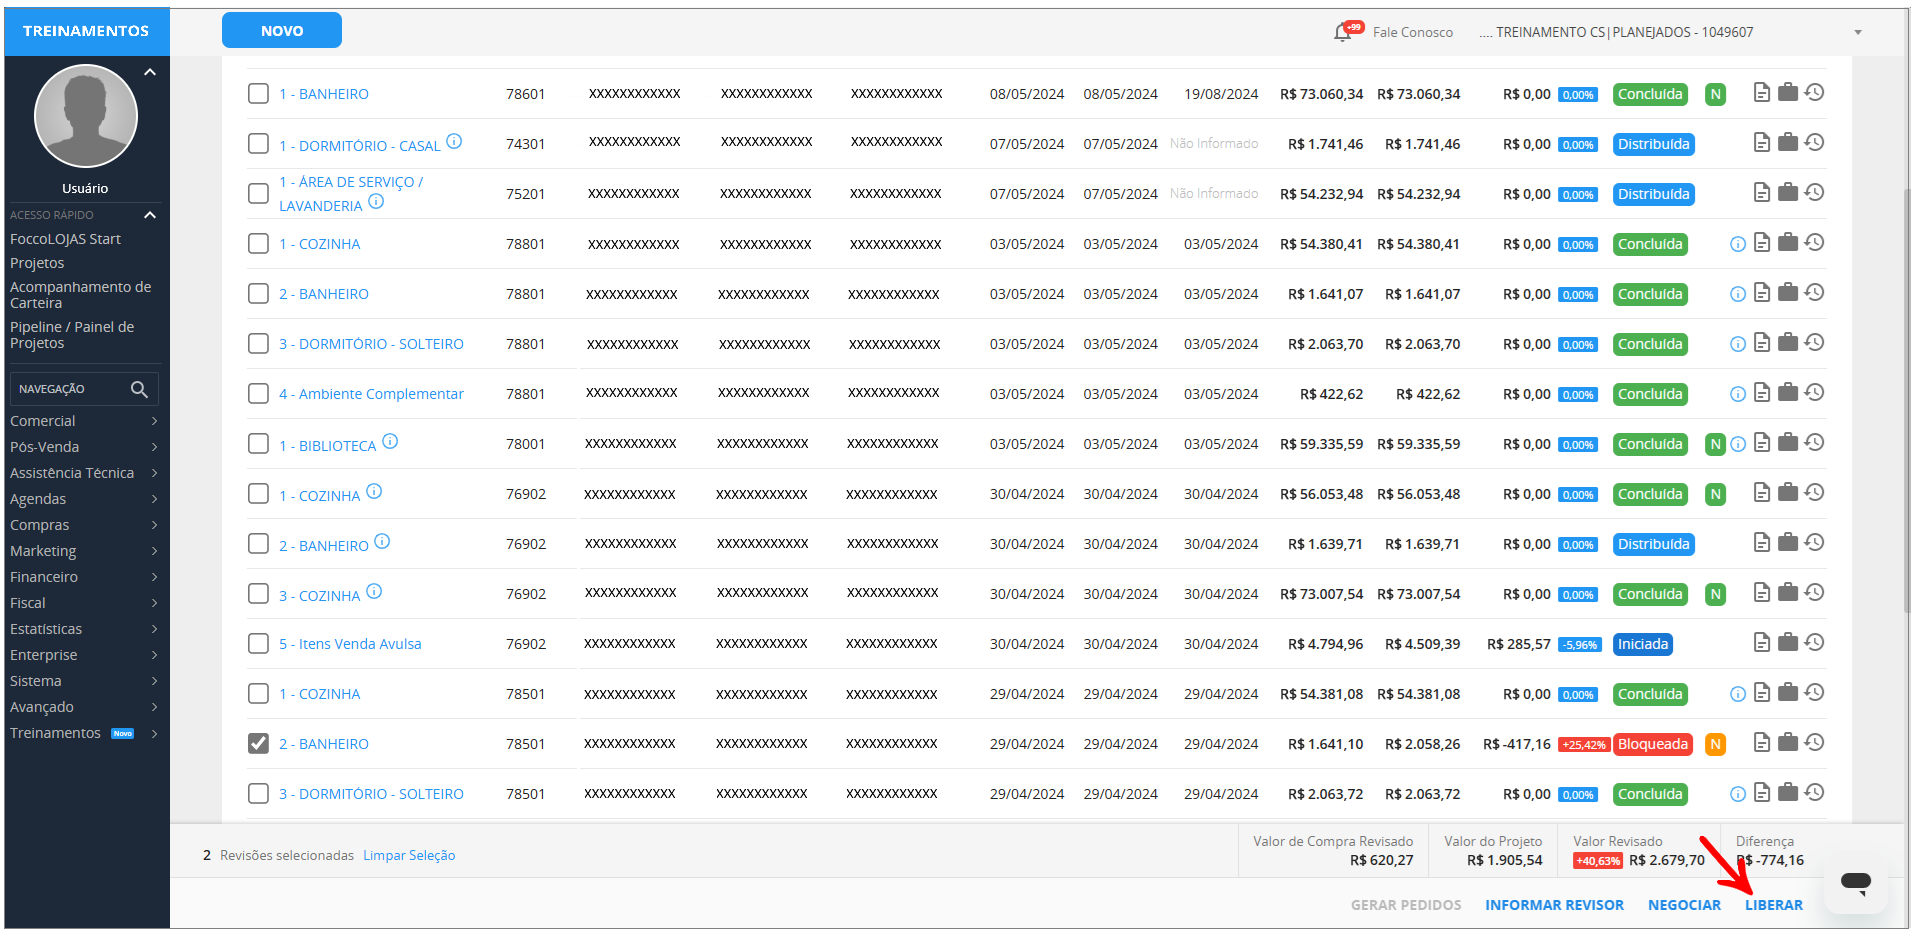
Task: Open the TREINAMENTO CS company dropdown arrow
Action: click(1858, 33)
